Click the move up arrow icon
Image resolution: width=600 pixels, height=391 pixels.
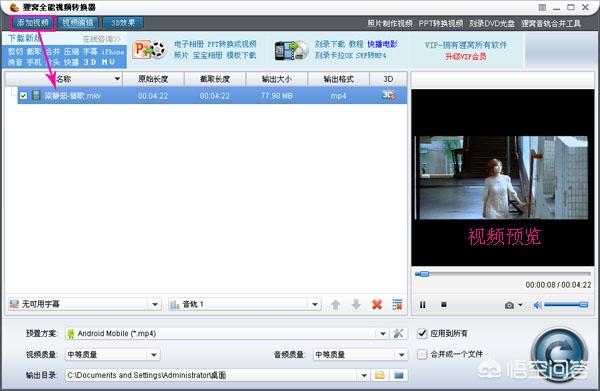click(336, 305)
